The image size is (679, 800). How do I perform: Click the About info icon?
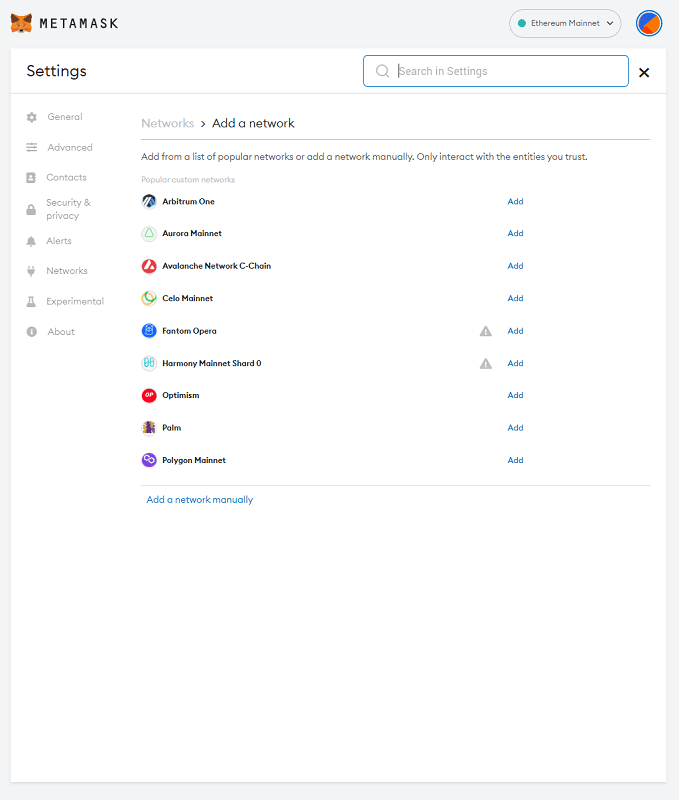[x=32, y=332]
